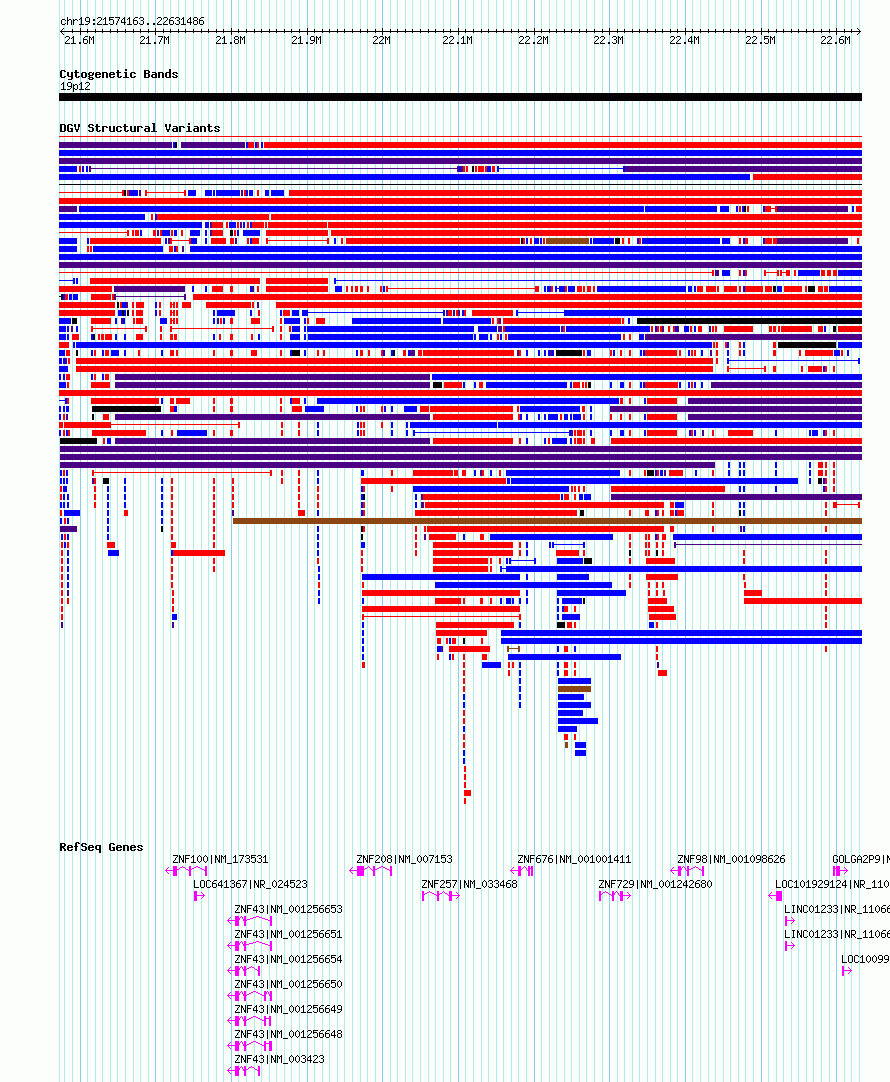Click the gene glyph under ZNF43|NM_001256654
This screenshot has width=890, height=1082.
click(x=244, y=971)
